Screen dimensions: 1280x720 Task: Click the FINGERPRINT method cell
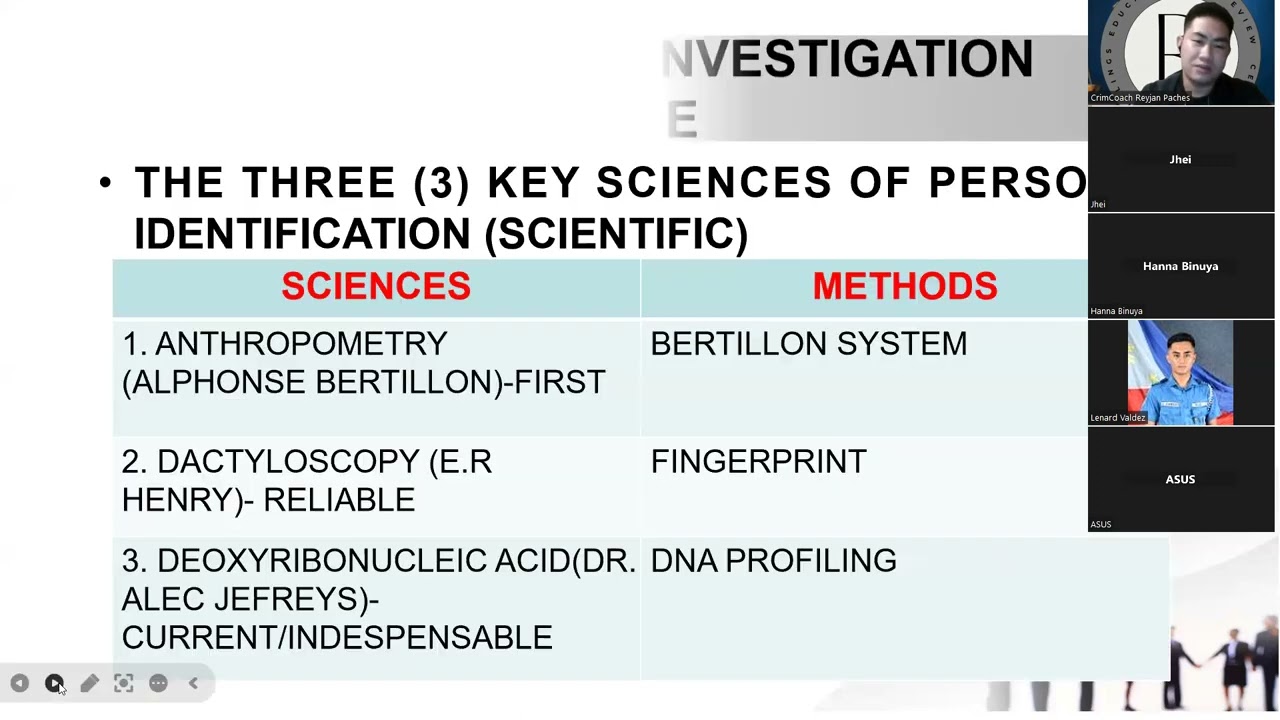(x=864, y=486)
